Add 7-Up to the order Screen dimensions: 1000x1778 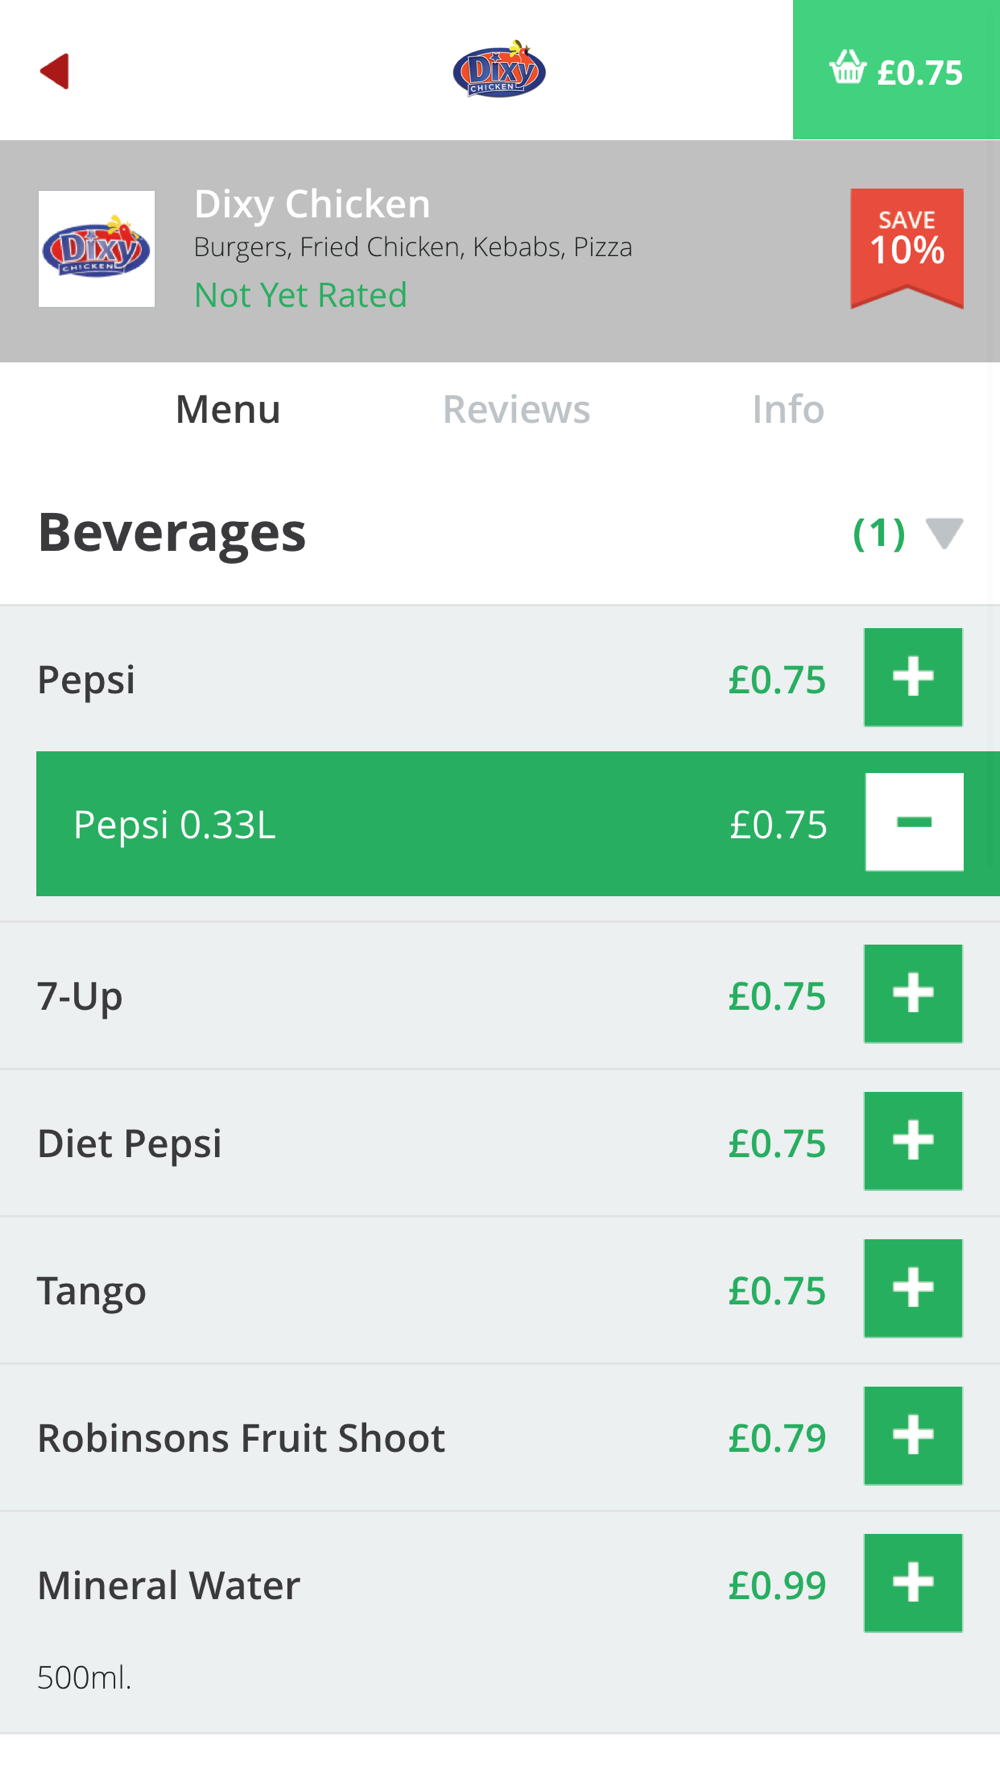coord(912,994)
